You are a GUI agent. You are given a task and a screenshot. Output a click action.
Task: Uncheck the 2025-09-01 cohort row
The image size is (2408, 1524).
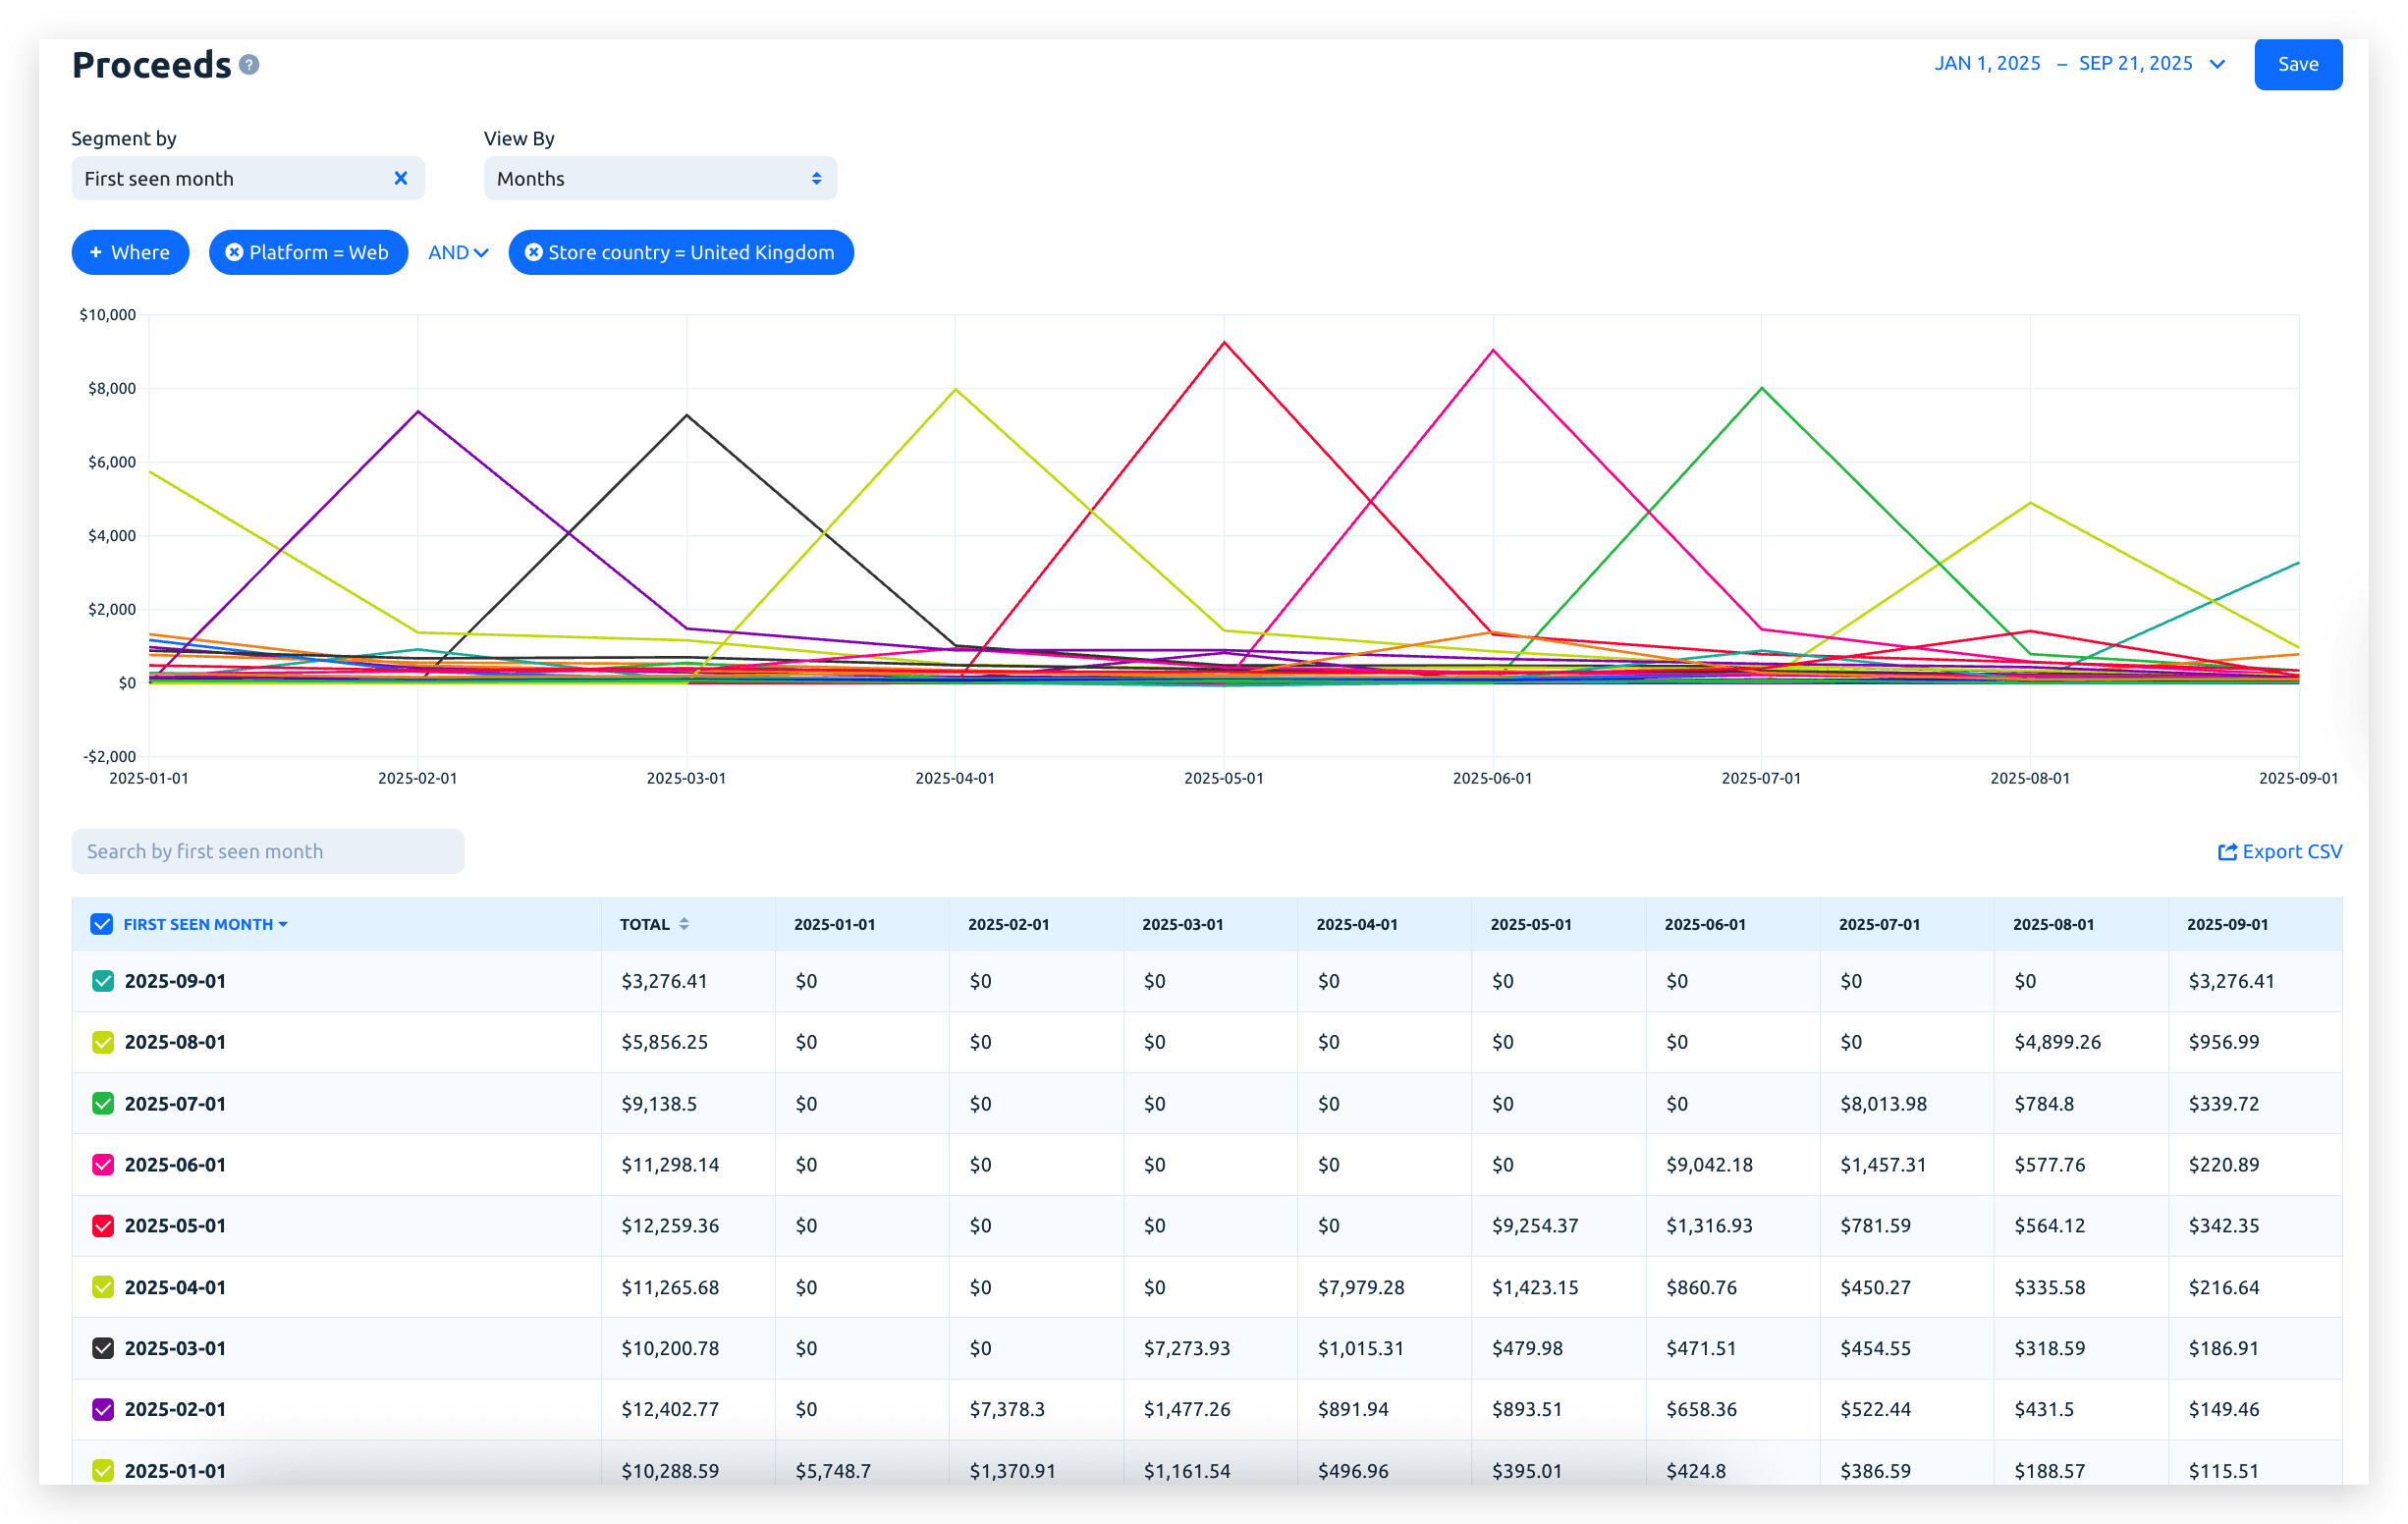coord(103,981)
